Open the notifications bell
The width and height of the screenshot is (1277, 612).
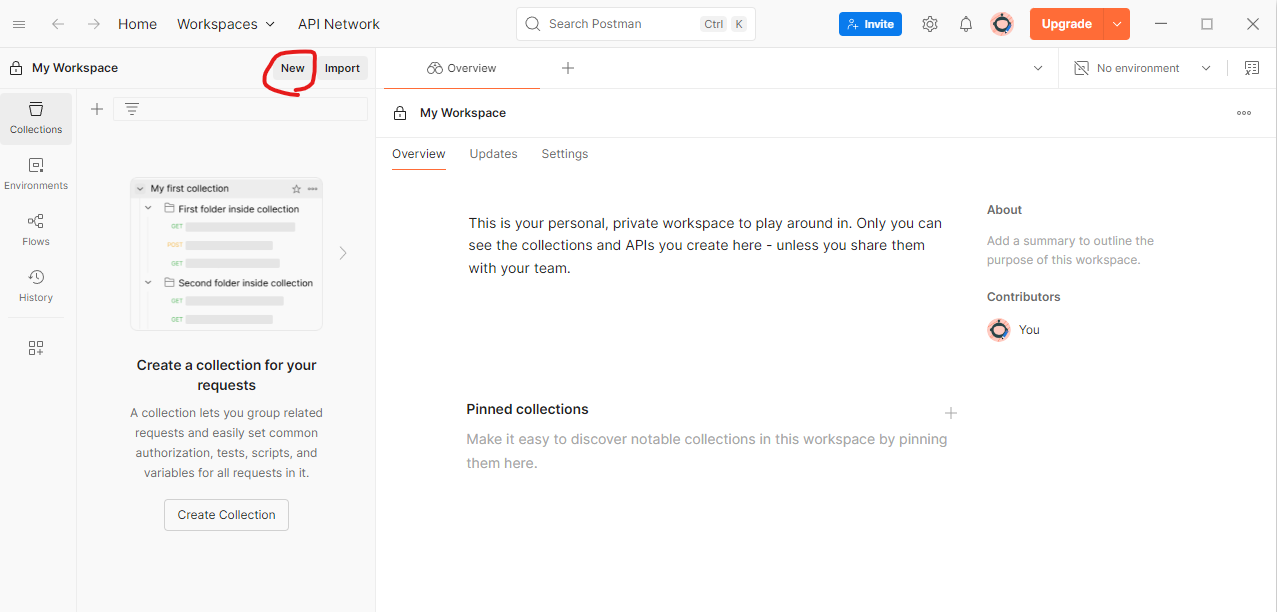coord(966,24)
